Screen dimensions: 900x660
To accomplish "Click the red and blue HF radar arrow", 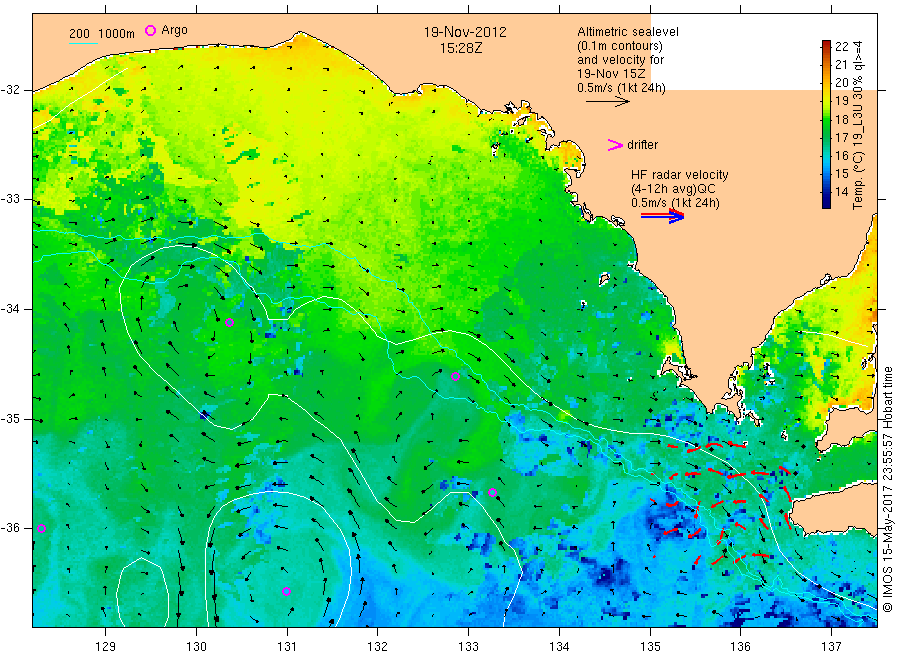I will point(663,216).
